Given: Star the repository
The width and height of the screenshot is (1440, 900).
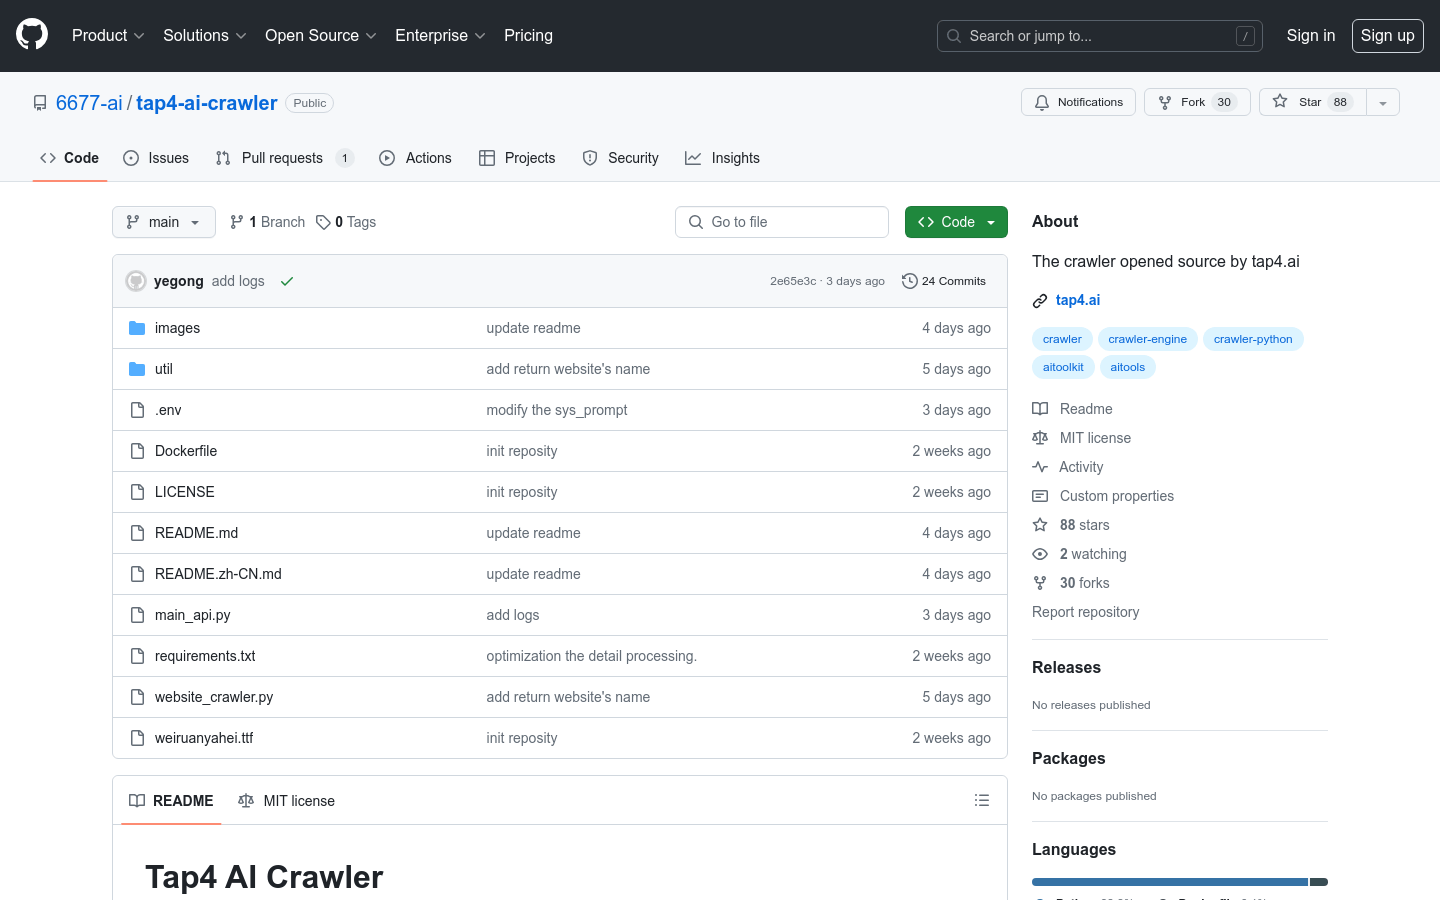Looking at the screenshot, I should point(1311,101).
